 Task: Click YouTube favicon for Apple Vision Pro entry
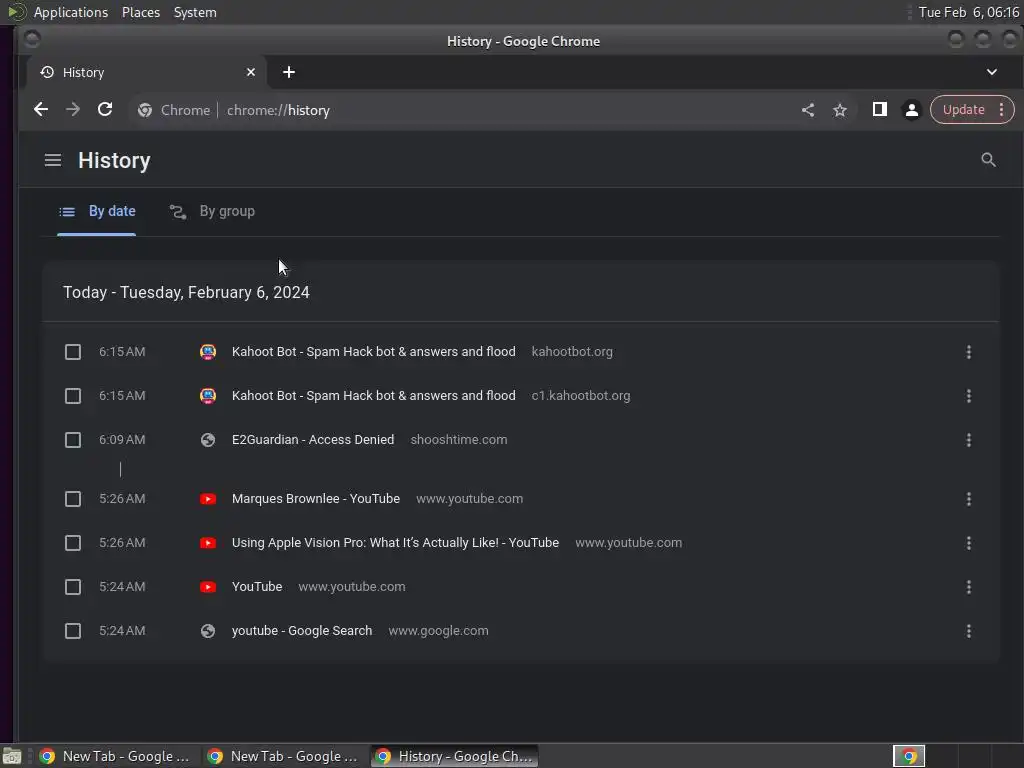click(208, 543)
